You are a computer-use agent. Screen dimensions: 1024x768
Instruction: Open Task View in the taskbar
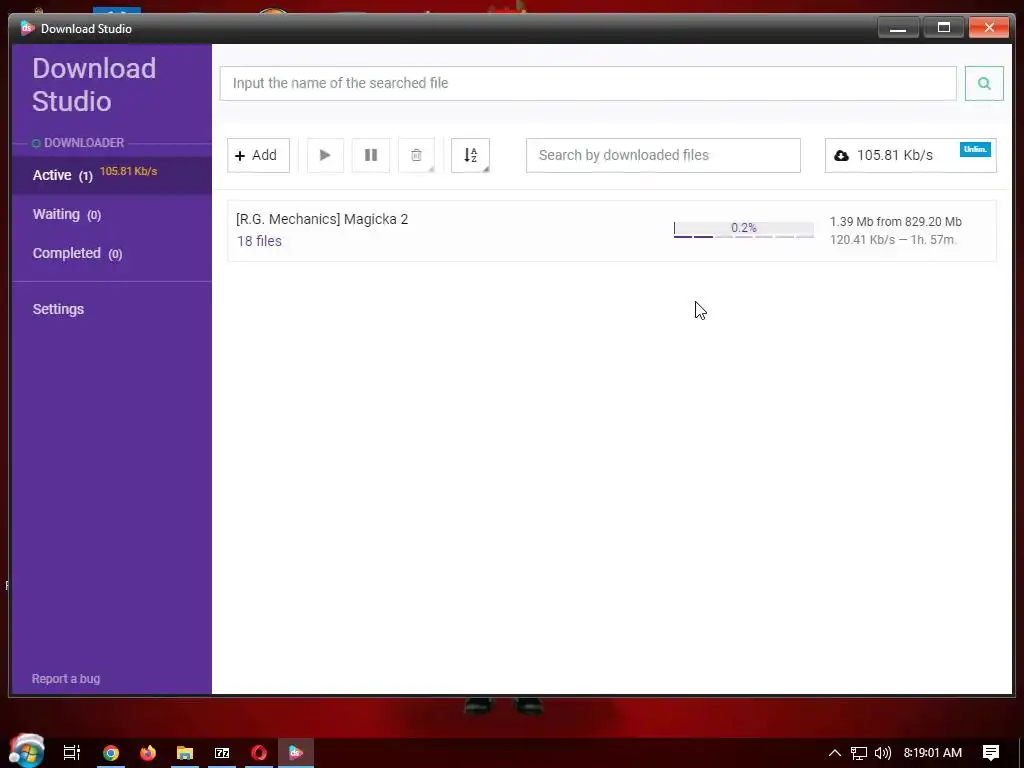click(x=72, y=753)
